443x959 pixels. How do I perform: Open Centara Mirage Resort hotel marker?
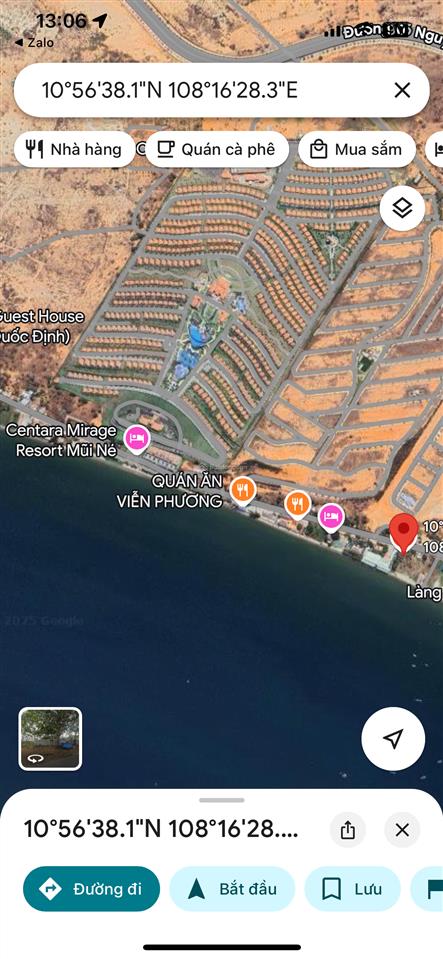coord(137,439)
